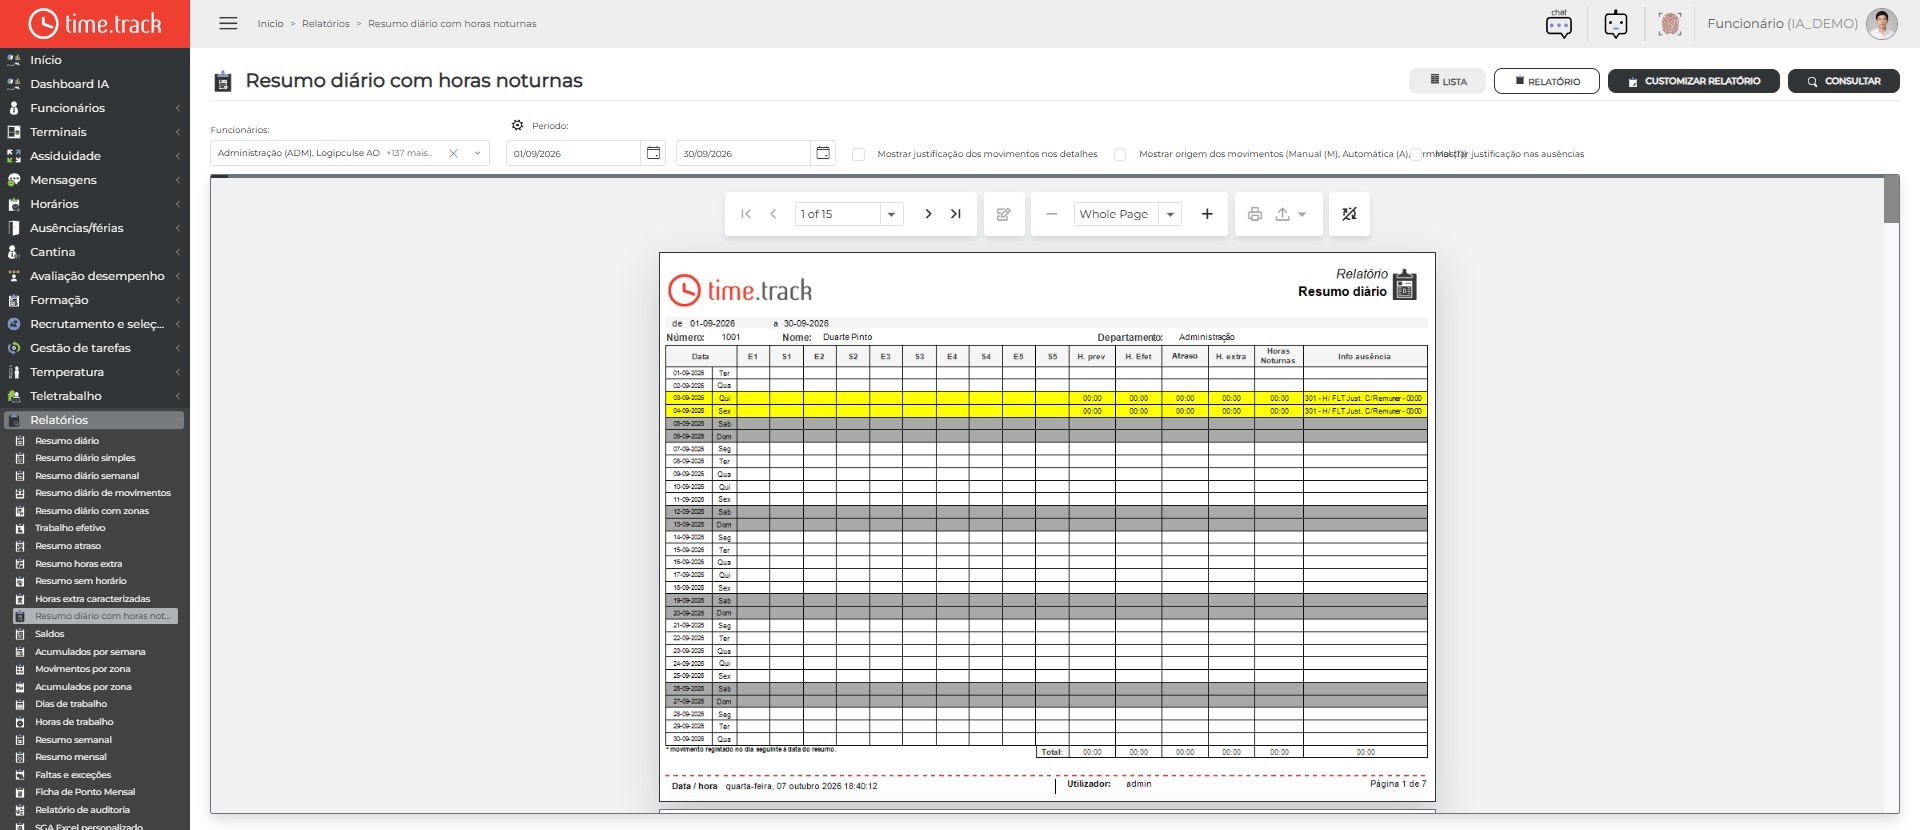Open the Whole Page zoom dropdown

tap(1170, 214)
